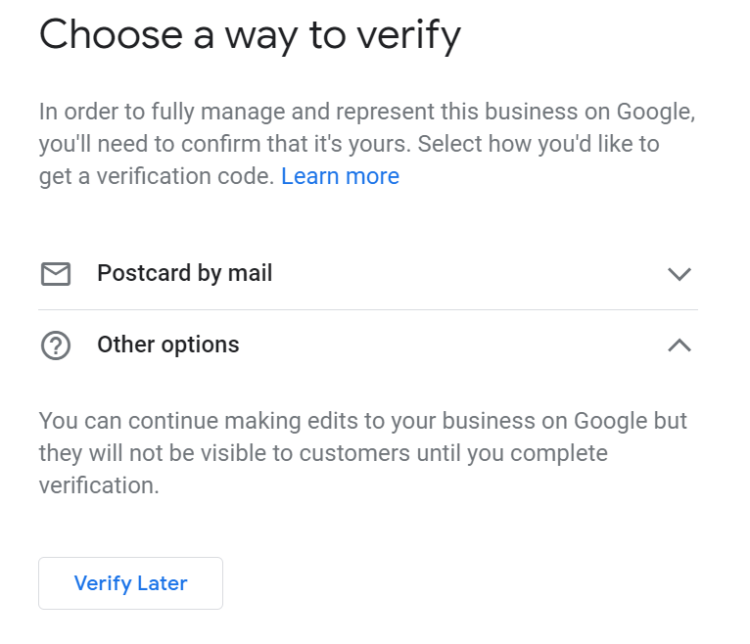Click the envelope icon beside Postcard by mail
The width and height of the screenshot is (750, 644).
click(55, 273)
